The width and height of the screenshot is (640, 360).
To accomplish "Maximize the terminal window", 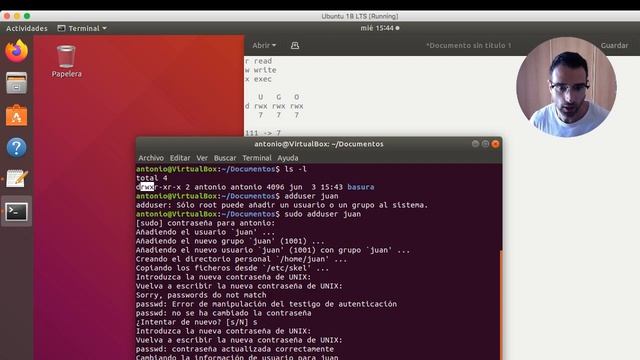I will [485, 144].
